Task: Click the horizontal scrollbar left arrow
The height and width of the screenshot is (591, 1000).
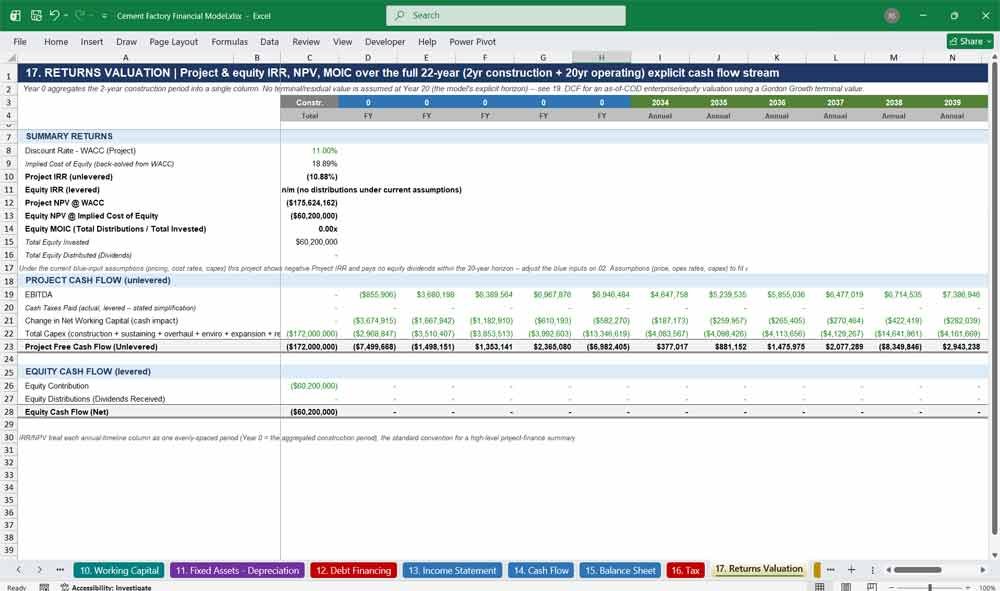Action: coord(888,570)
